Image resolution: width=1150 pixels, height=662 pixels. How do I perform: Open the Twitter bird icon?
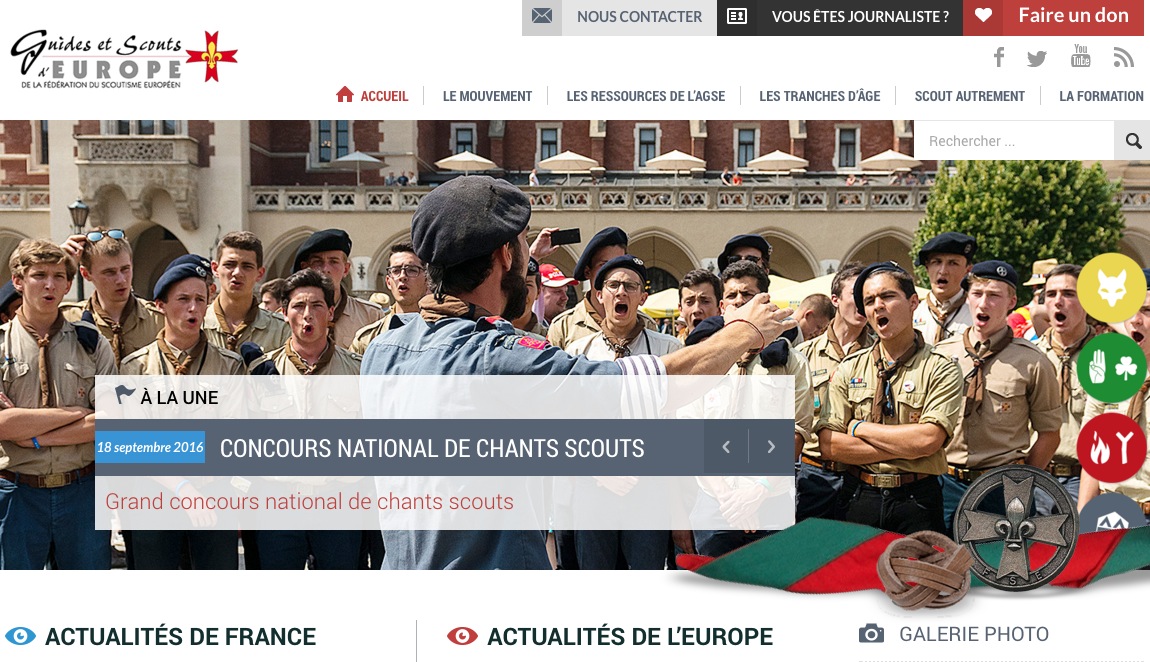(1037, 59)
